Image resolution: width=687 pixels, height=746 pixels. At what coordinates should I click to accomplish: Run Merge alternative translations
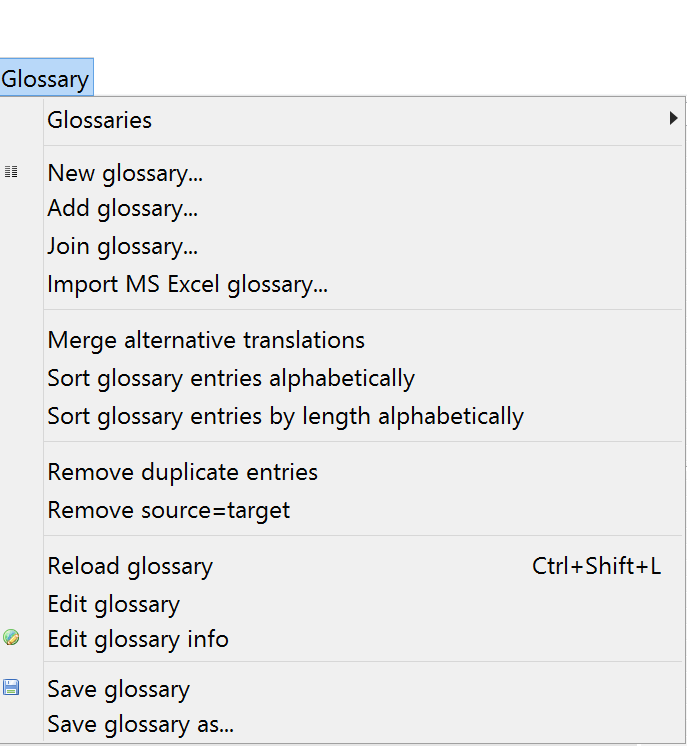[x=206, y=340]
